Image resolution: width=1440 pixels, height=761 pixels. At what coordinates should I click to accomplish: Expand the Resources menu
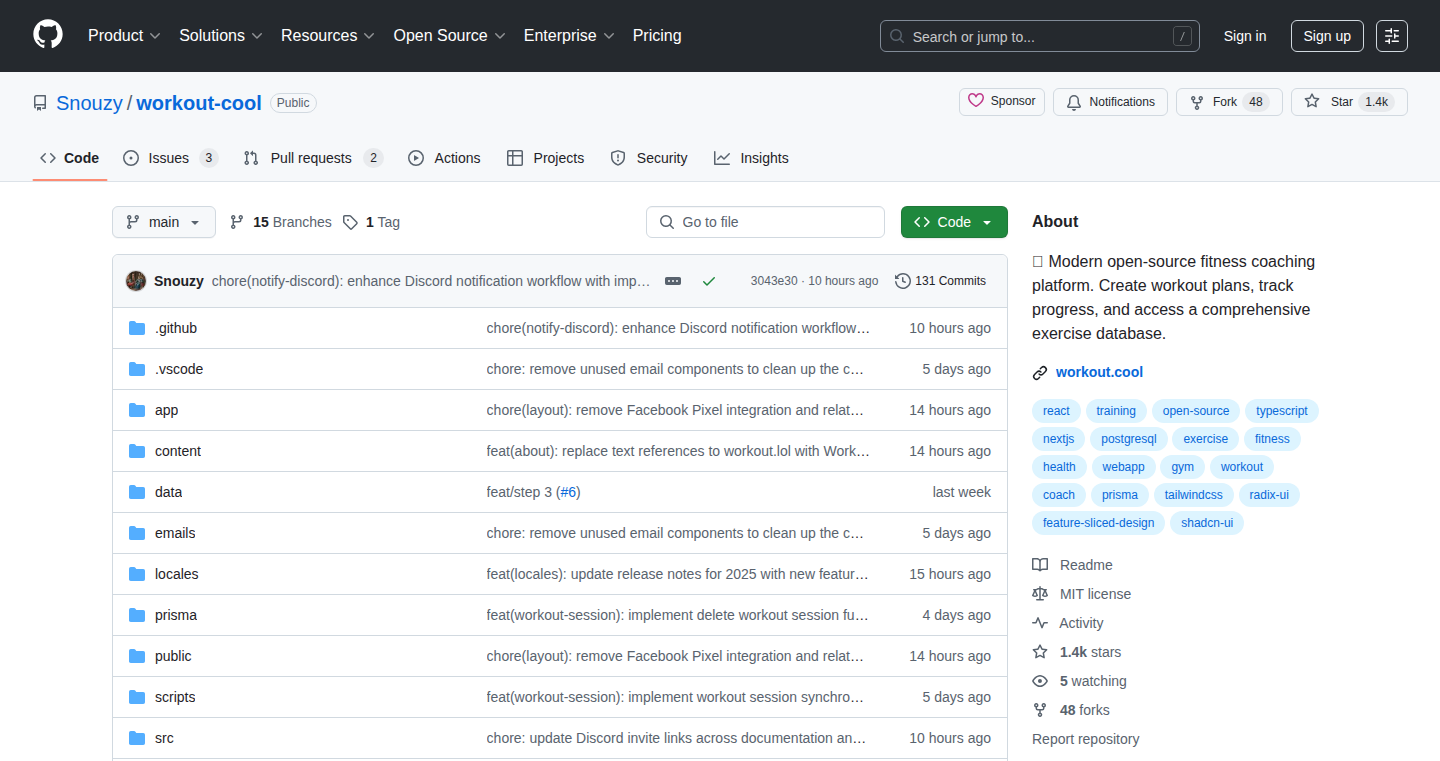click(x=328, y=36)
